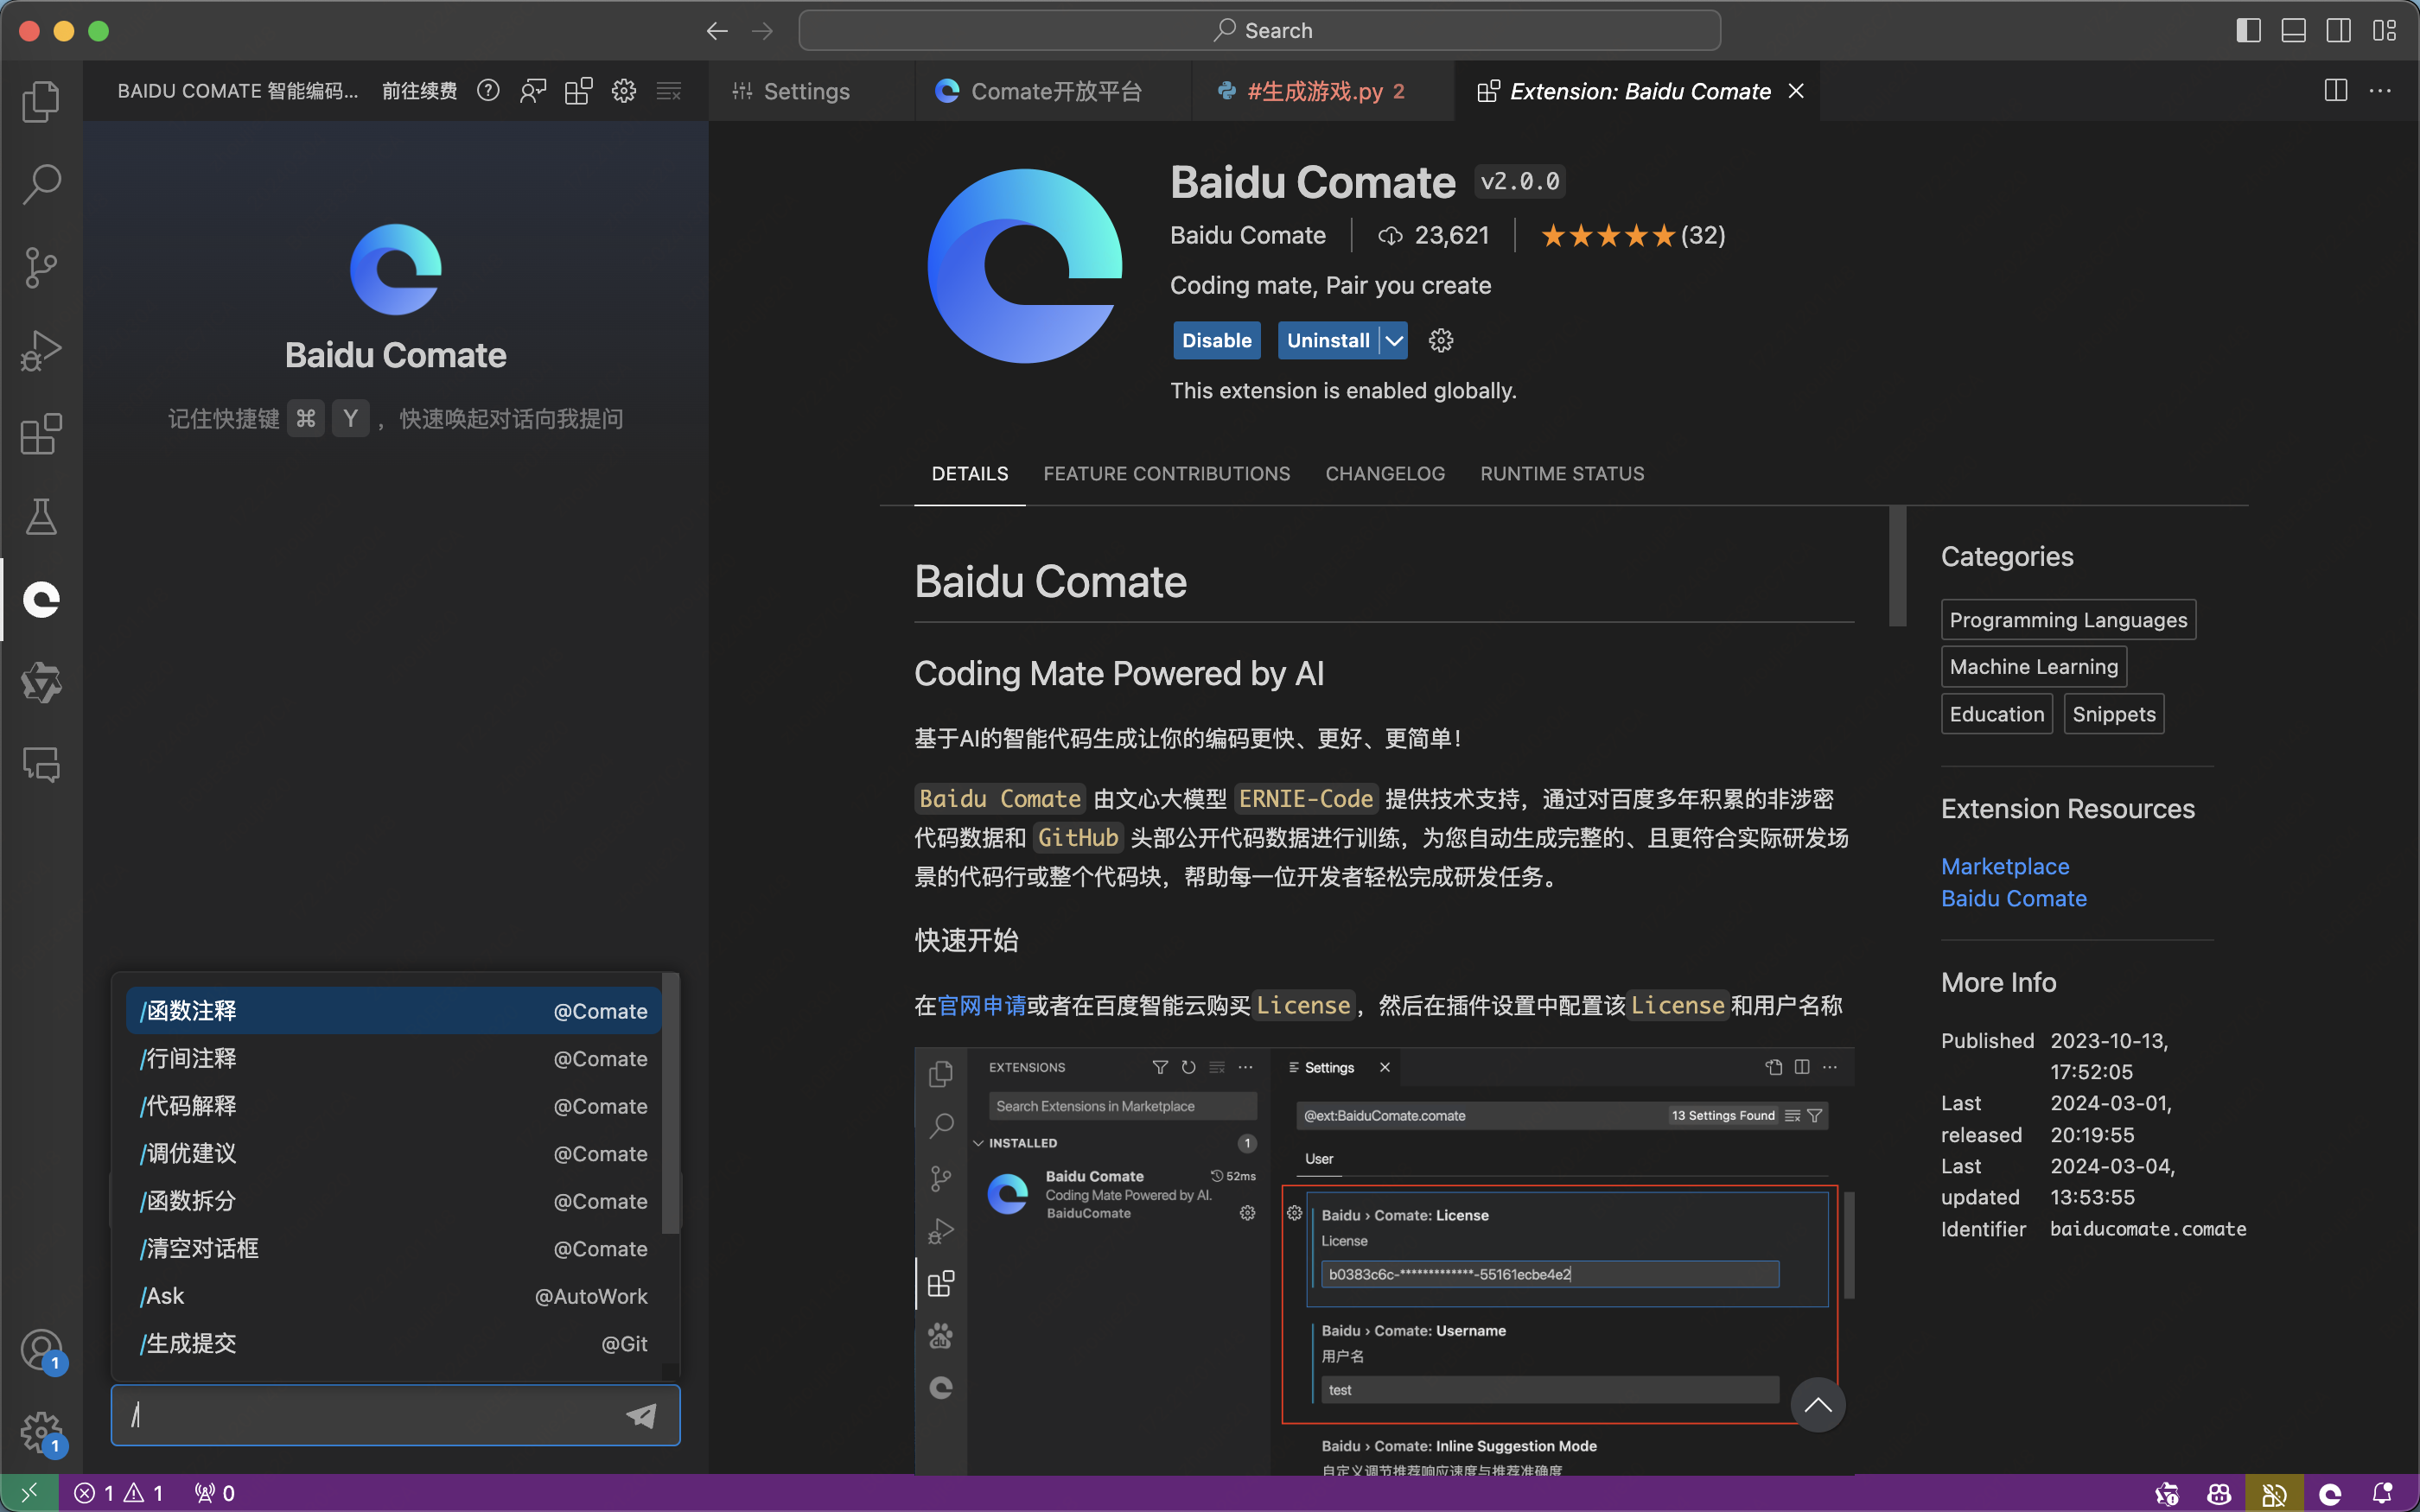This screenshot has height=1512, width=2420.
Task: Open the Extensions view in activity bar
Action: [41, 433]
